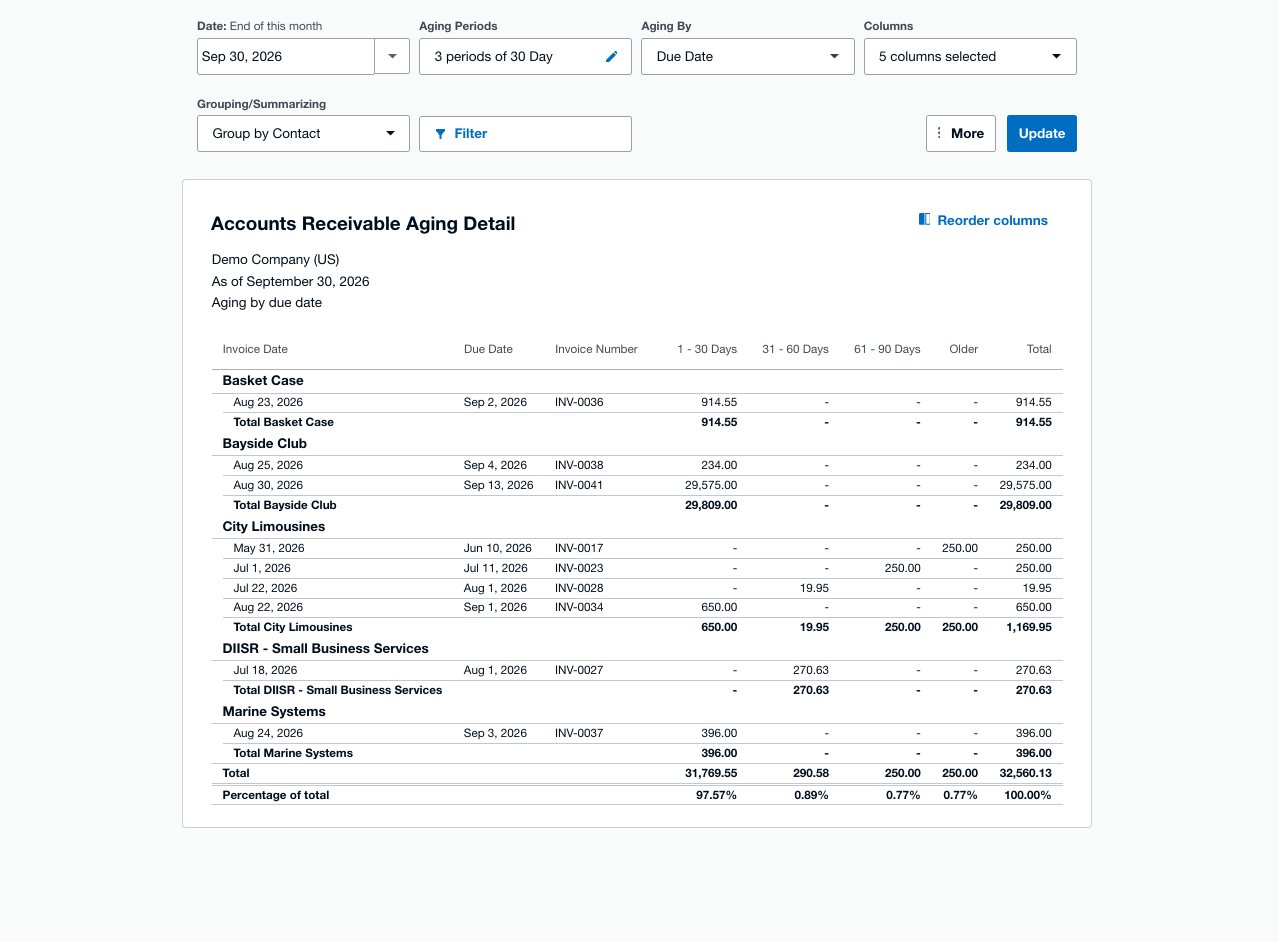1279x942 pixels.
Task: Click the Total column header
Action: tap(1039, 349)
